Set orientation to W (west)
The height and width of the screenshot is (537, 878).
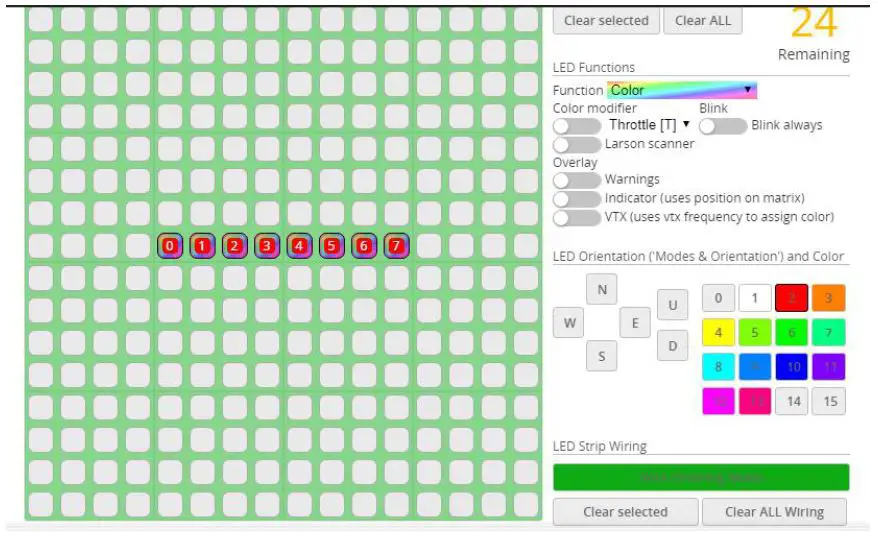[569, 323]
